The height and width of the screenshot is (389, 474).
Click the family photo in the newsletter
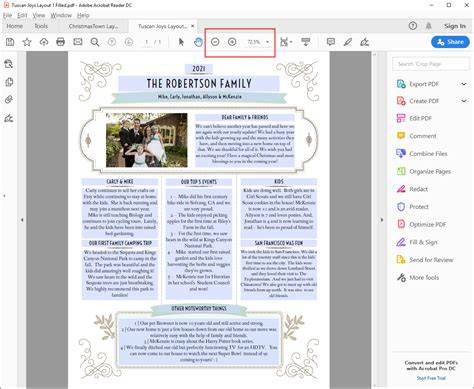147,140
